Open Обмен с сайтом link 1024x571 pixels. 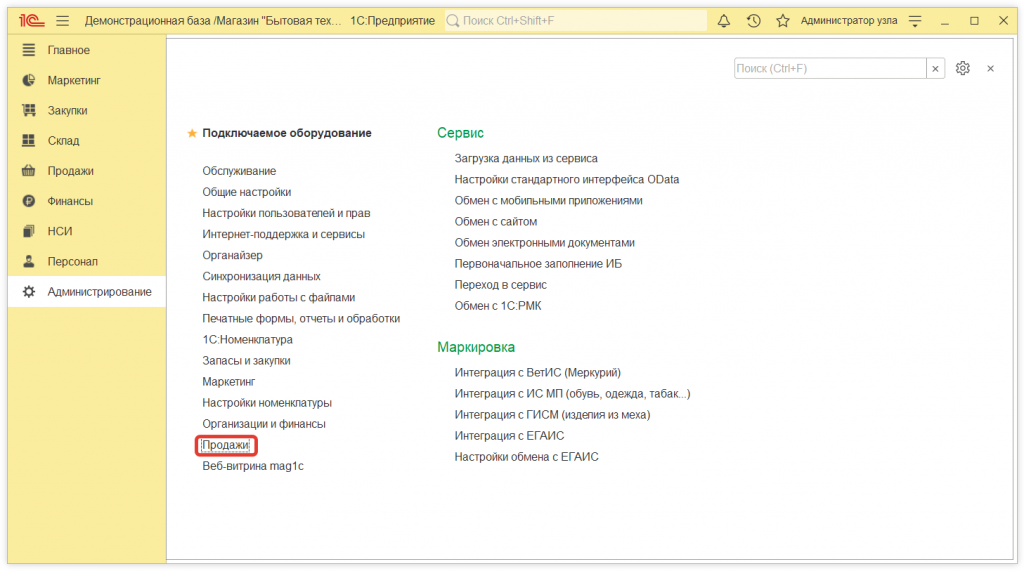tap(495, 221)
